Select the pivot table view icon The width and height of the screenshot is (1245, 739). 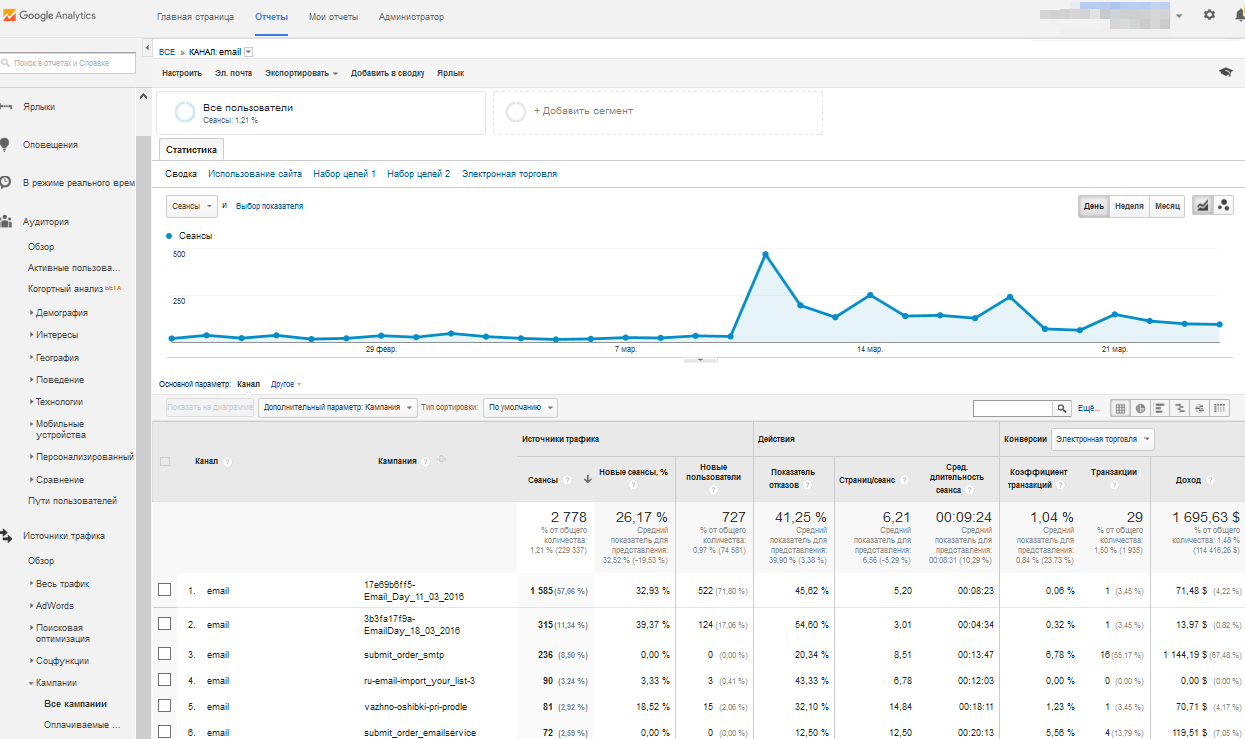[x=1220, y=408]
